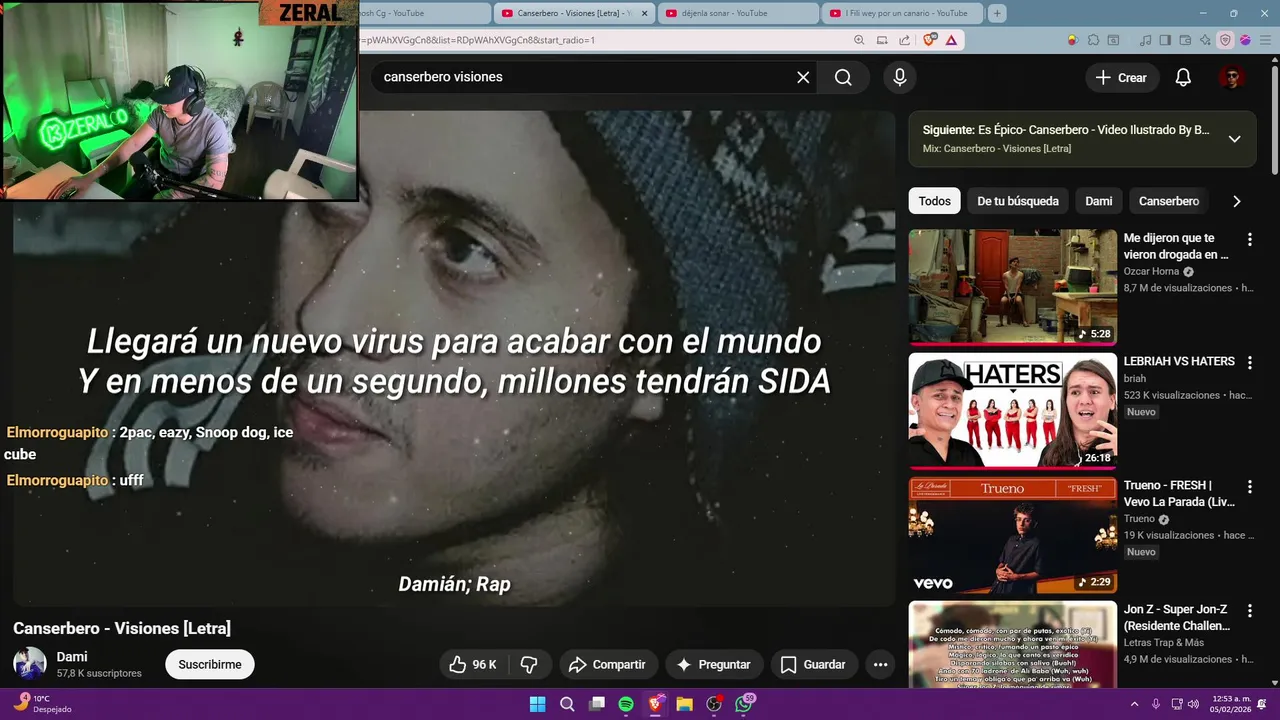Close the 'Canserbero - Visiones [Letra]' browser tab

tap(644, 13)
